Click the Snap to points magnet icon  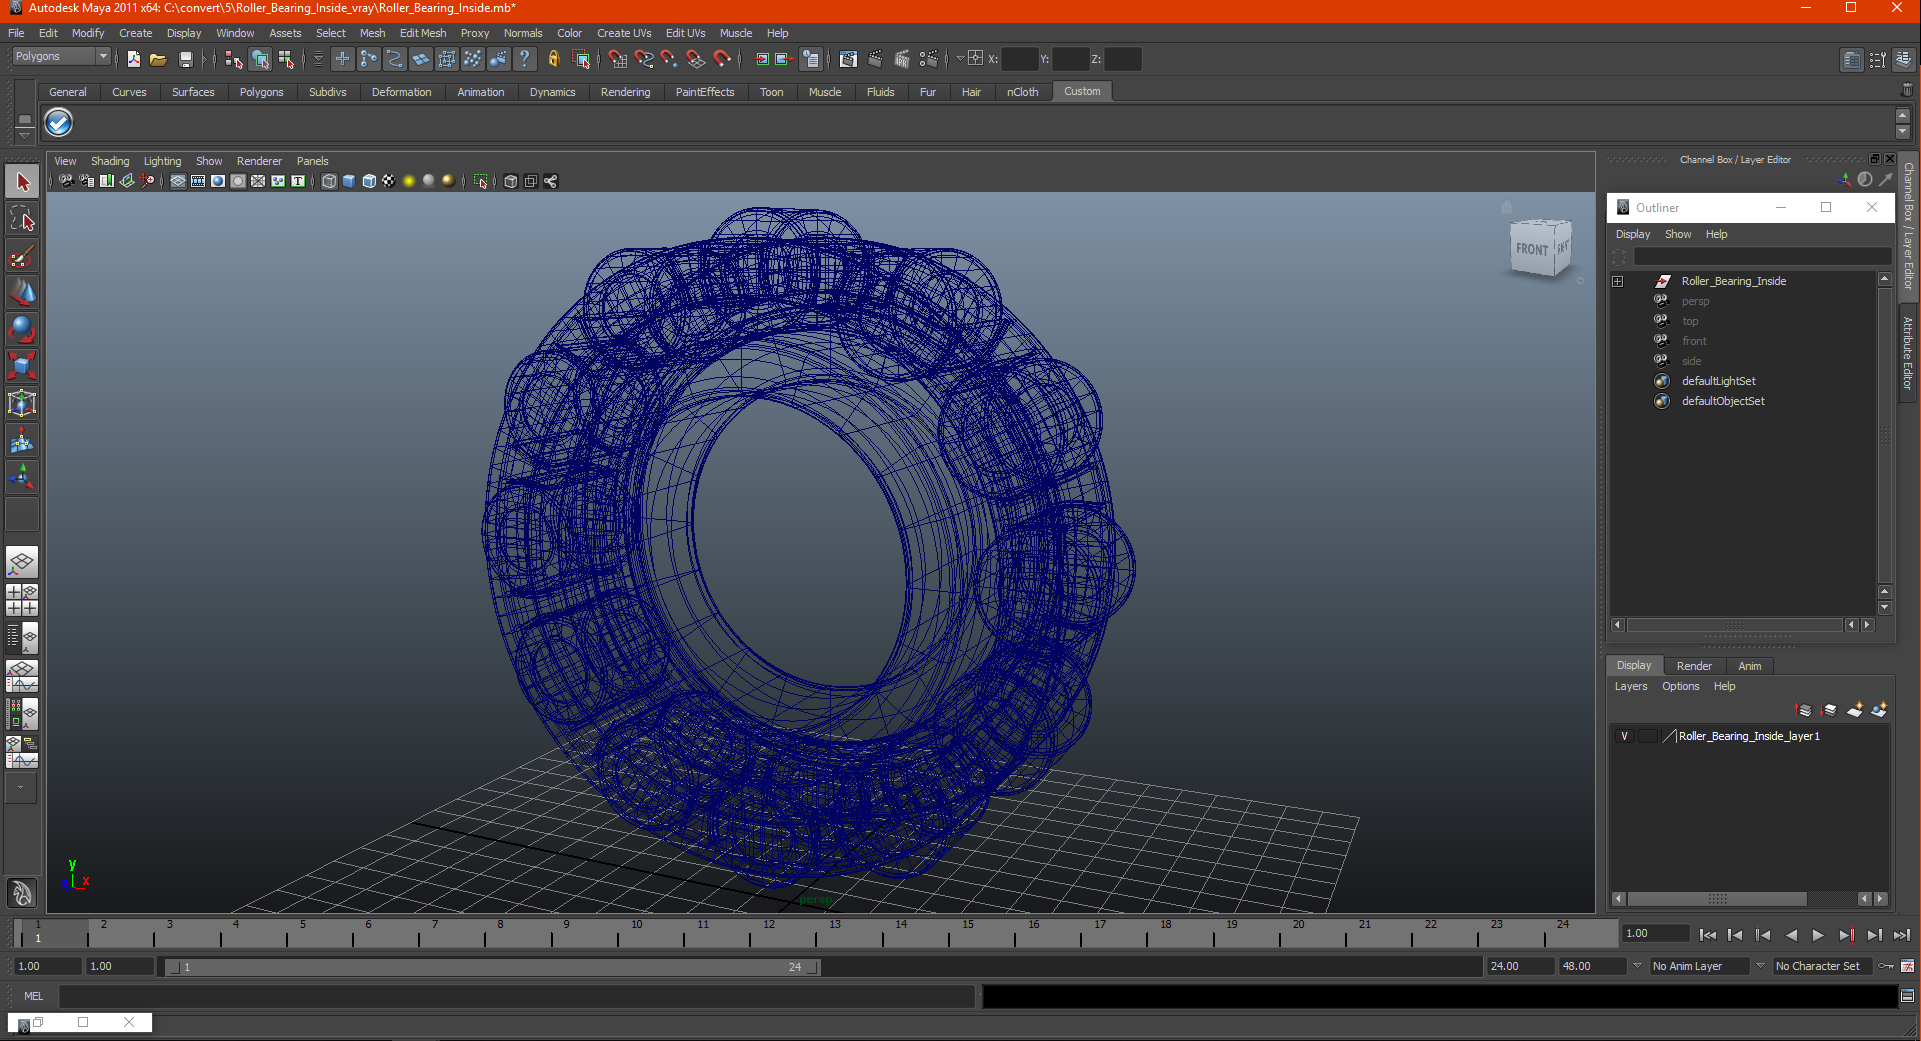tap(669, 59)
